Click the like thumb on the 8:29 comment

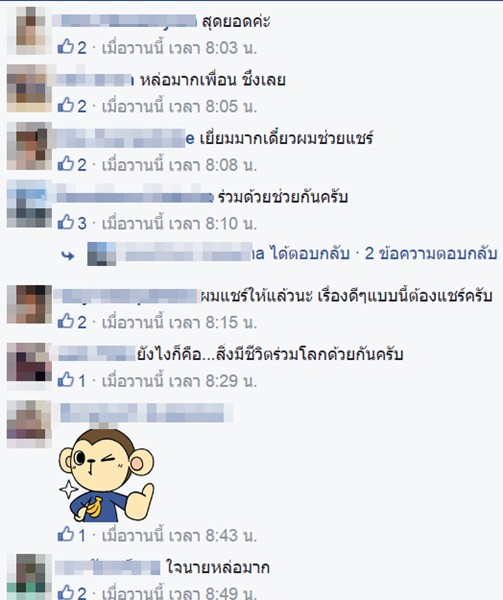[66, 380]
